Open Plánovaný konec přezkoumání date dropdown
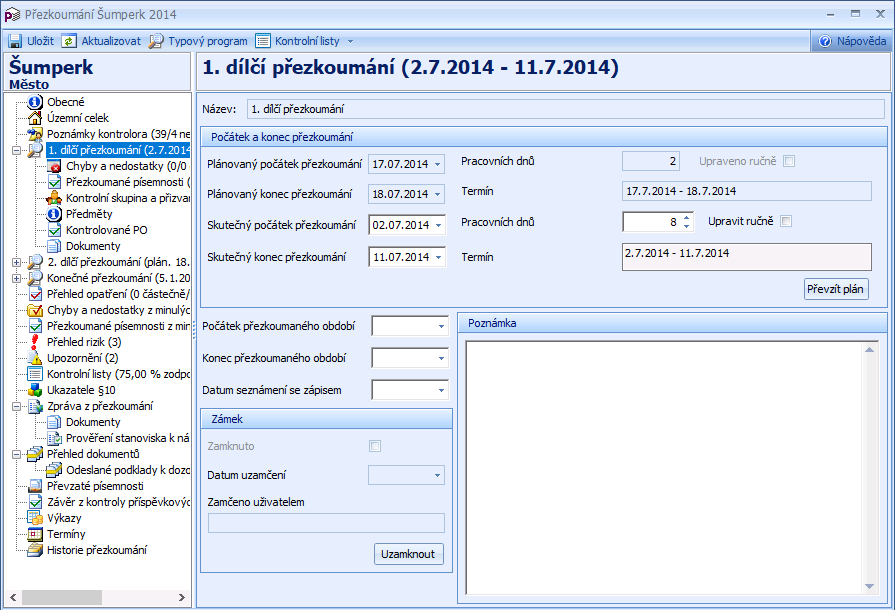This screenshot has height=610, width=895. click(x=437, y=195)
